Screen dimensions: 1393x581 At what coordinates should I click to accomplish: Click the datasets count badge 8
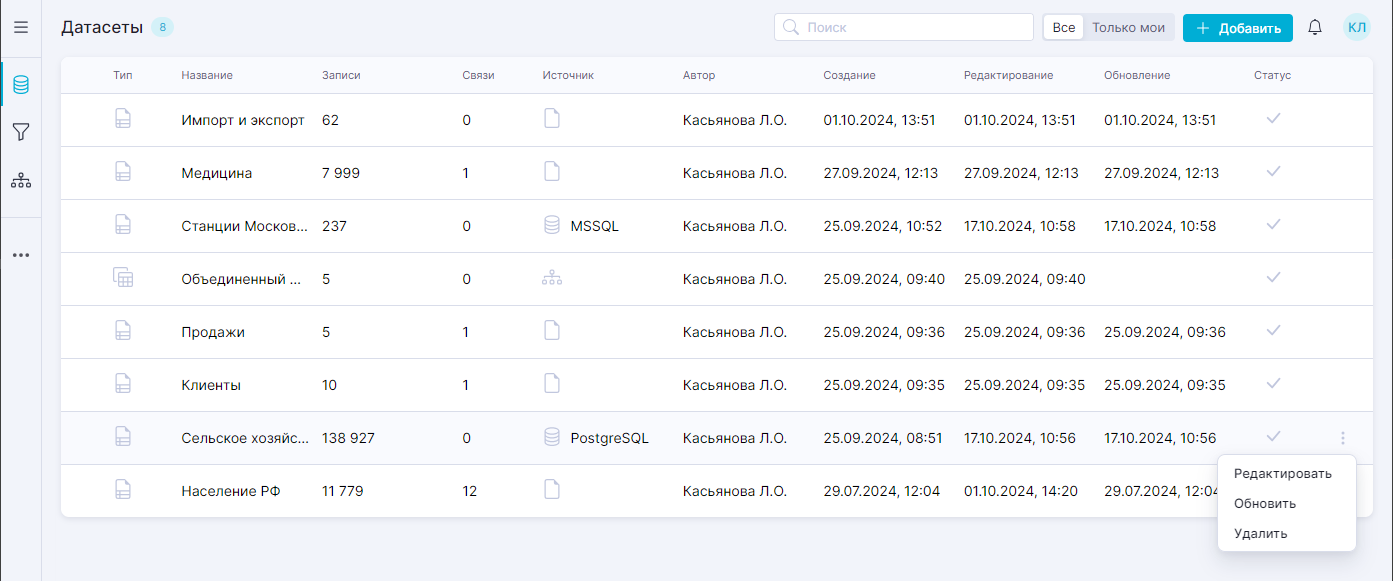point(163,27)
